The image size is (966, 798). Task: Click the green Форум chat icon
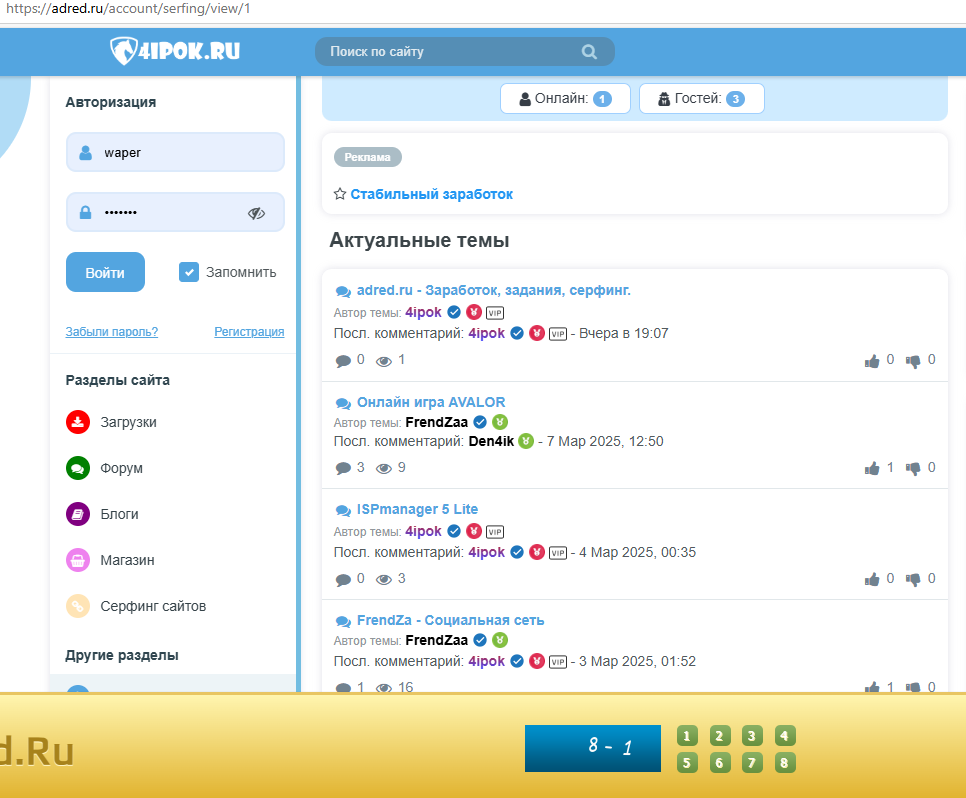tap(78, 468)
